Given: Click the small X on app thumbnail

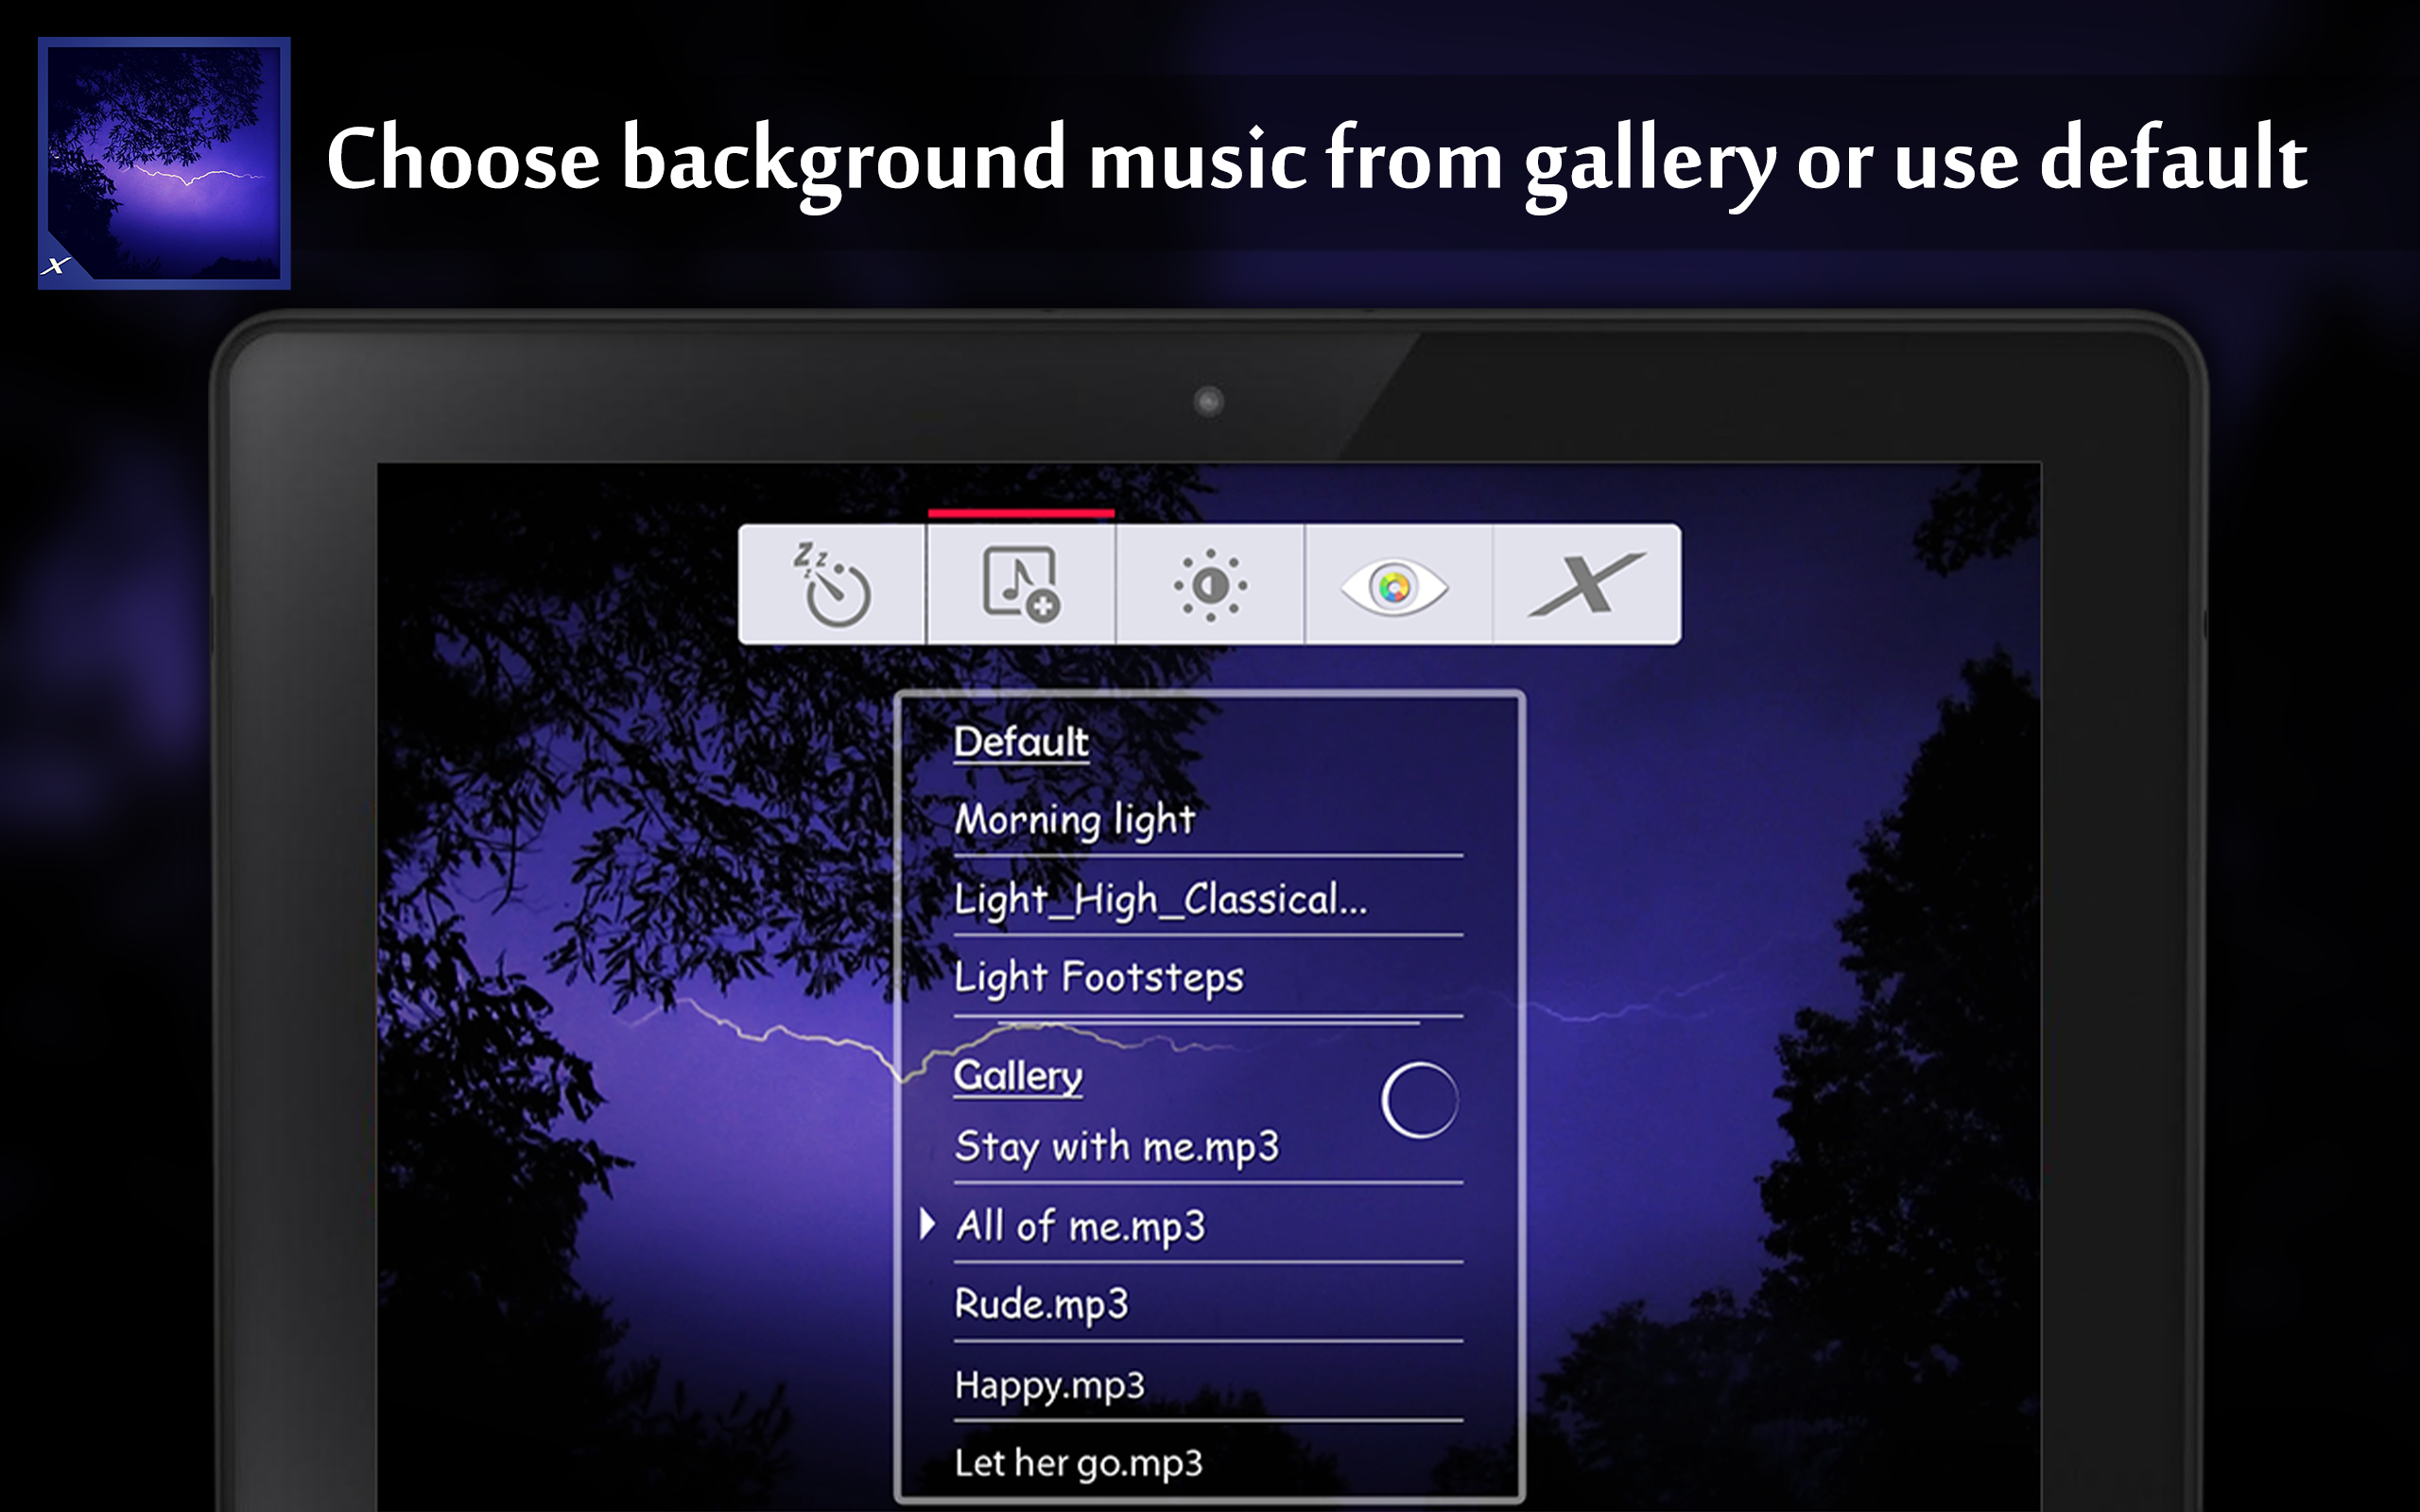Looking at the screenshot, I should [x=57, y=265].
